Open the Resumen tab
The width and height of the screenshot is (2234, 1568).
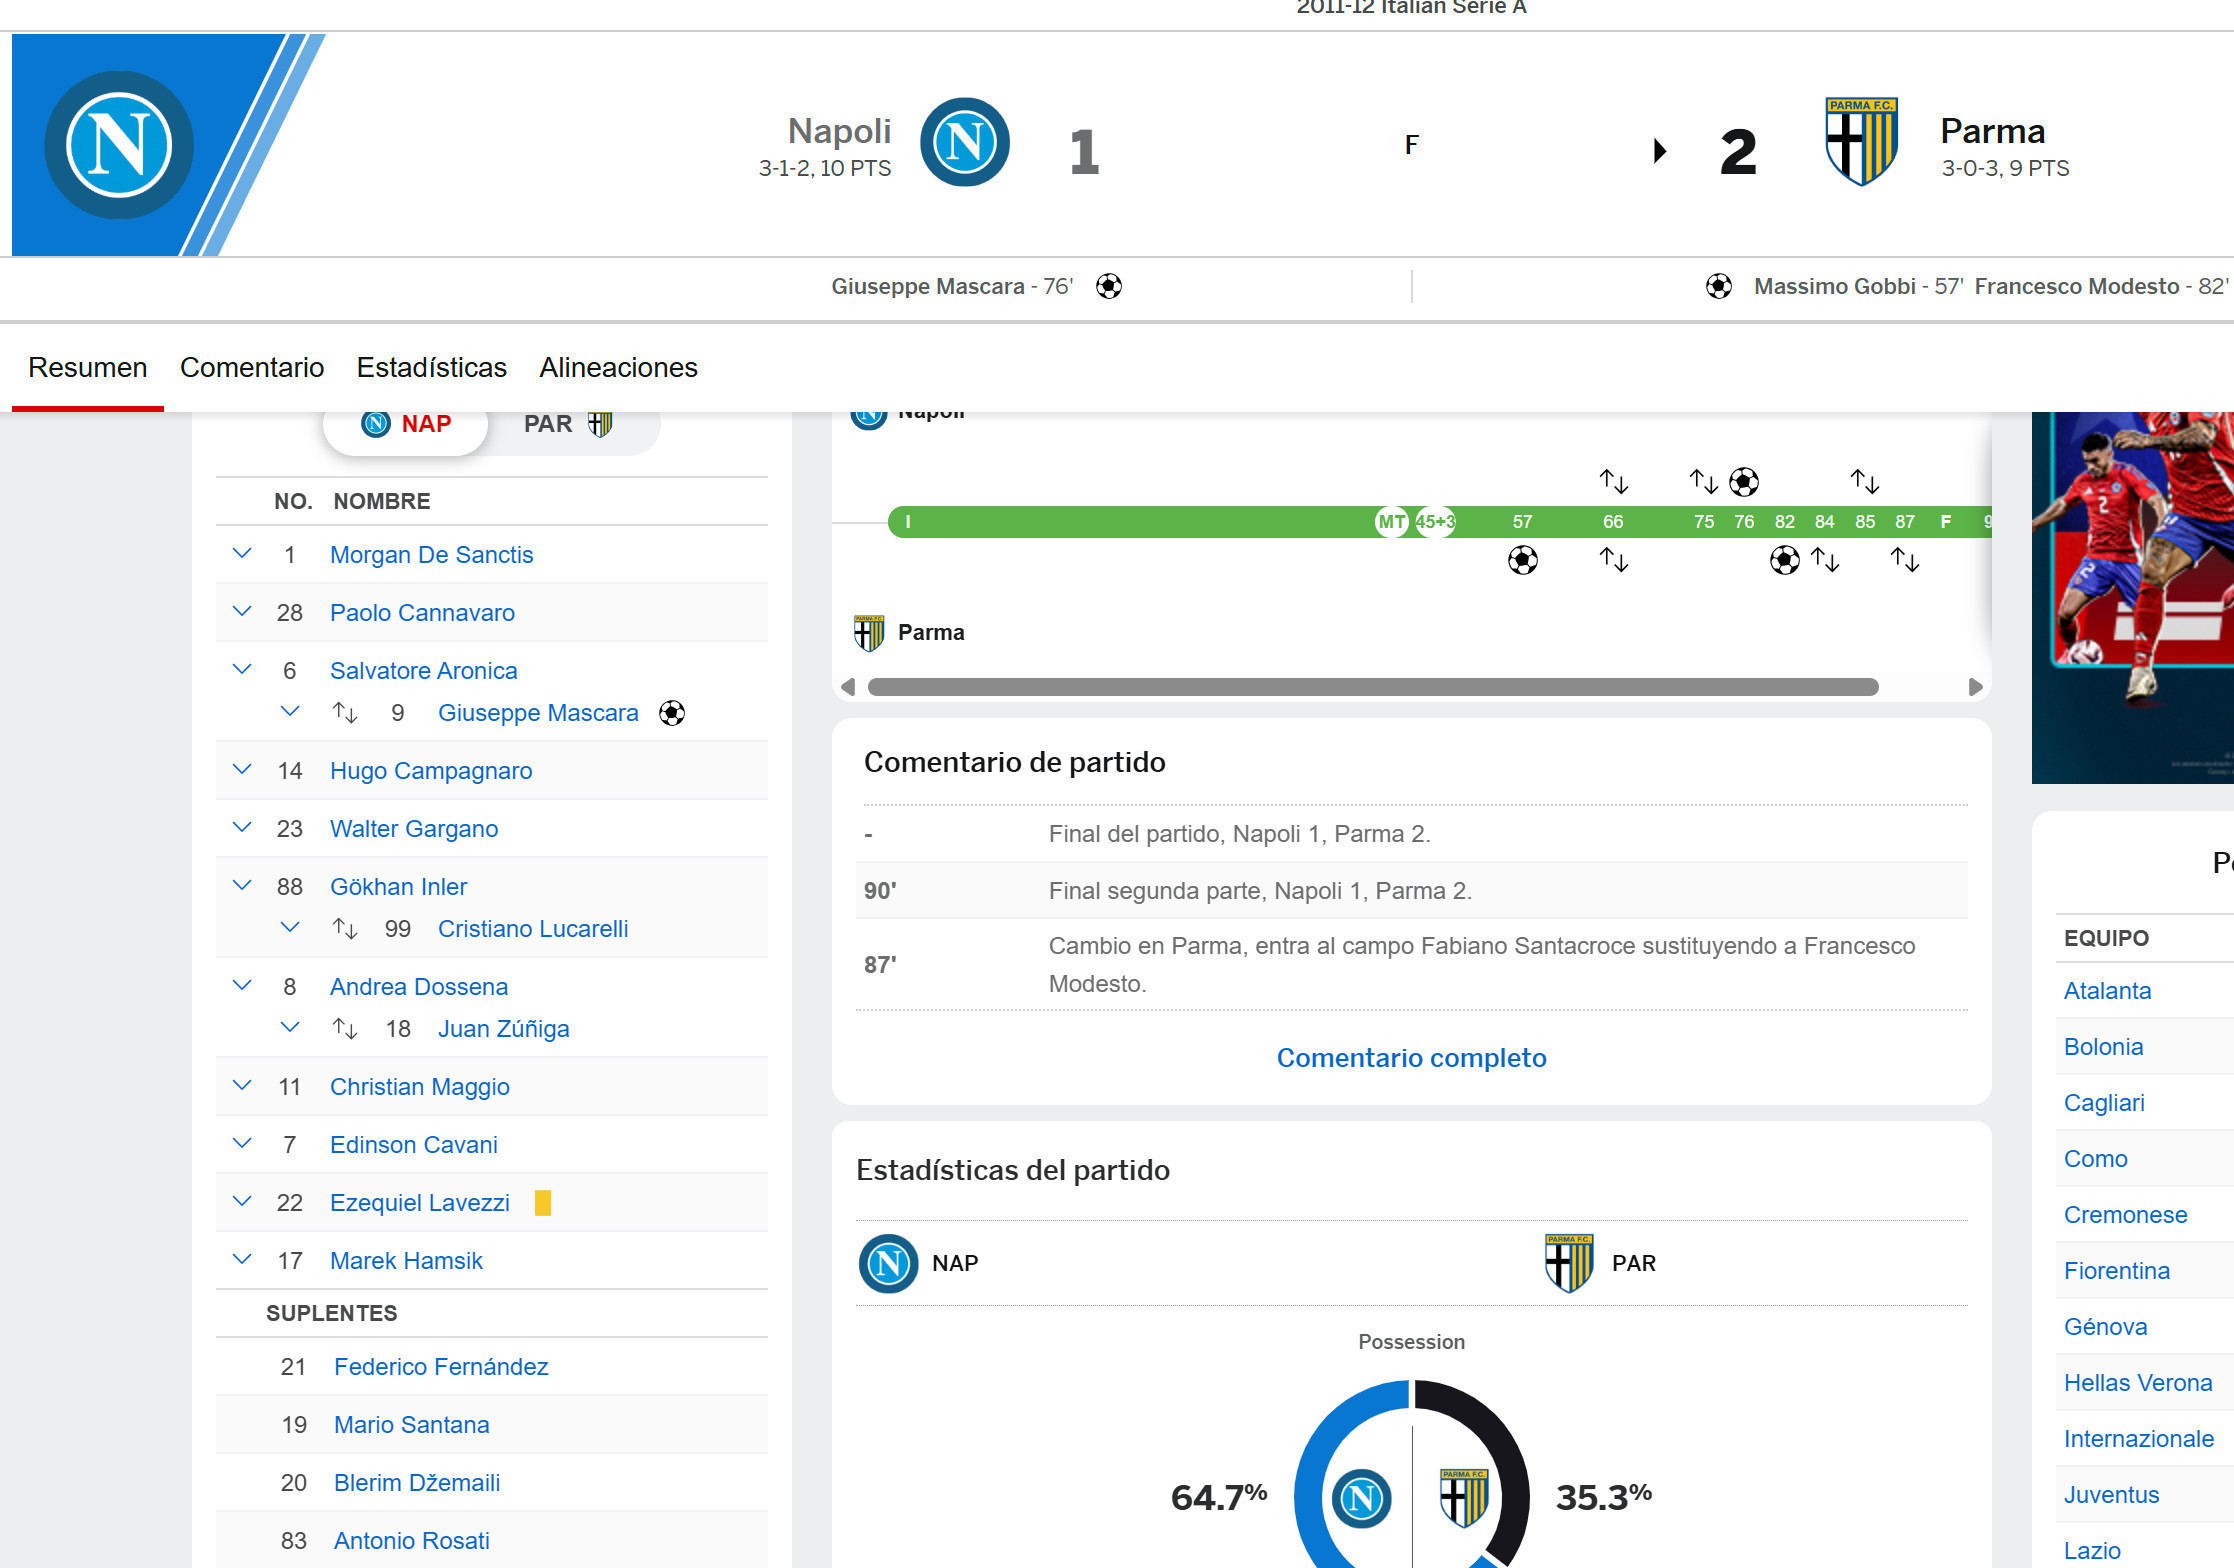tap(88, 368)
